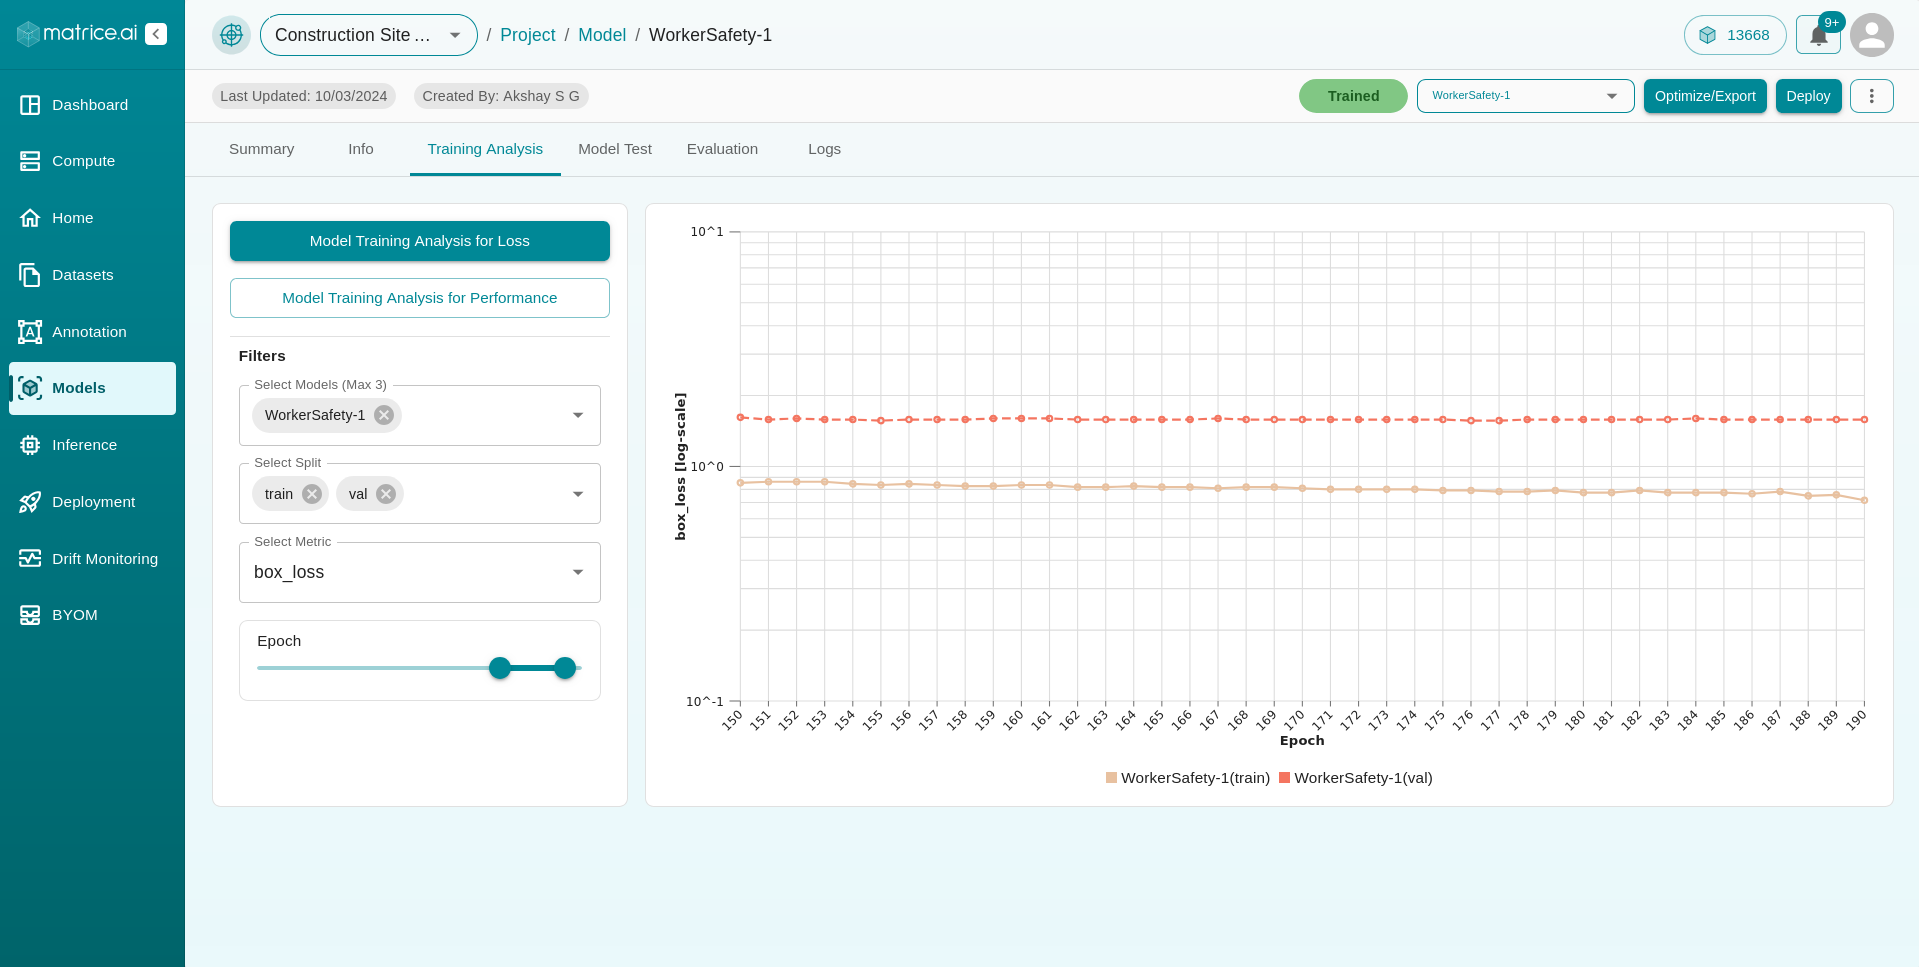Open Dashboard from the sidebar
Screen dimensions: 1919x967
pos(92,105)
